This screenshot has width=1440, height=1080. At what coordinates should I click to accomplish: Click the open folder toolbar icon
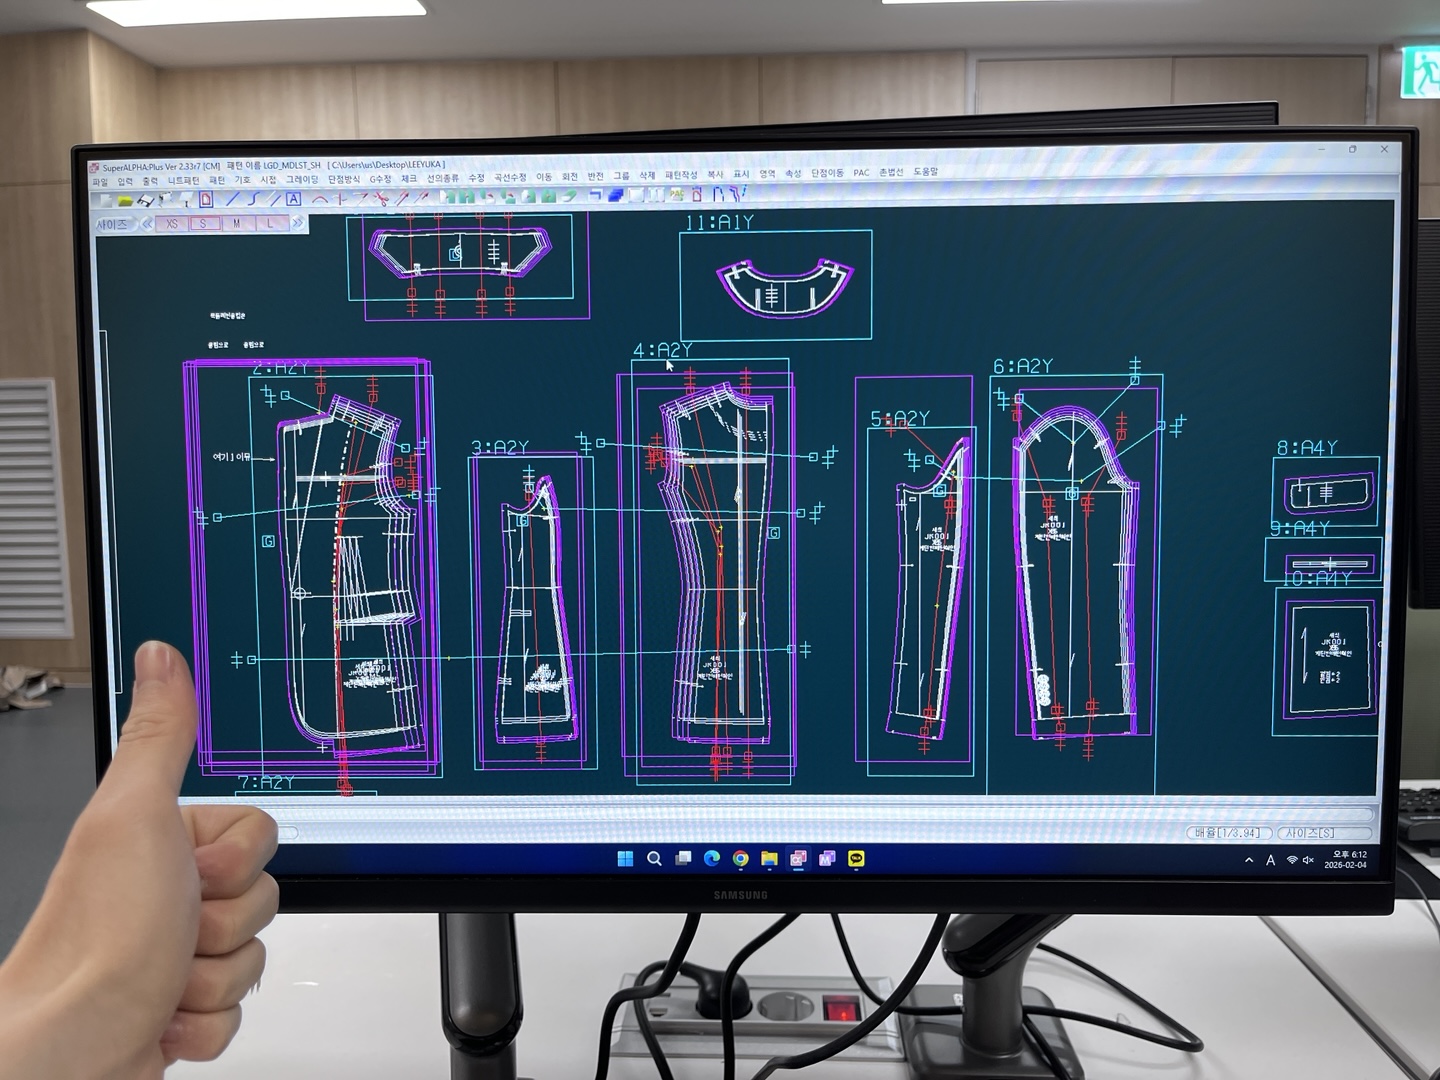[x=125, y=200]
